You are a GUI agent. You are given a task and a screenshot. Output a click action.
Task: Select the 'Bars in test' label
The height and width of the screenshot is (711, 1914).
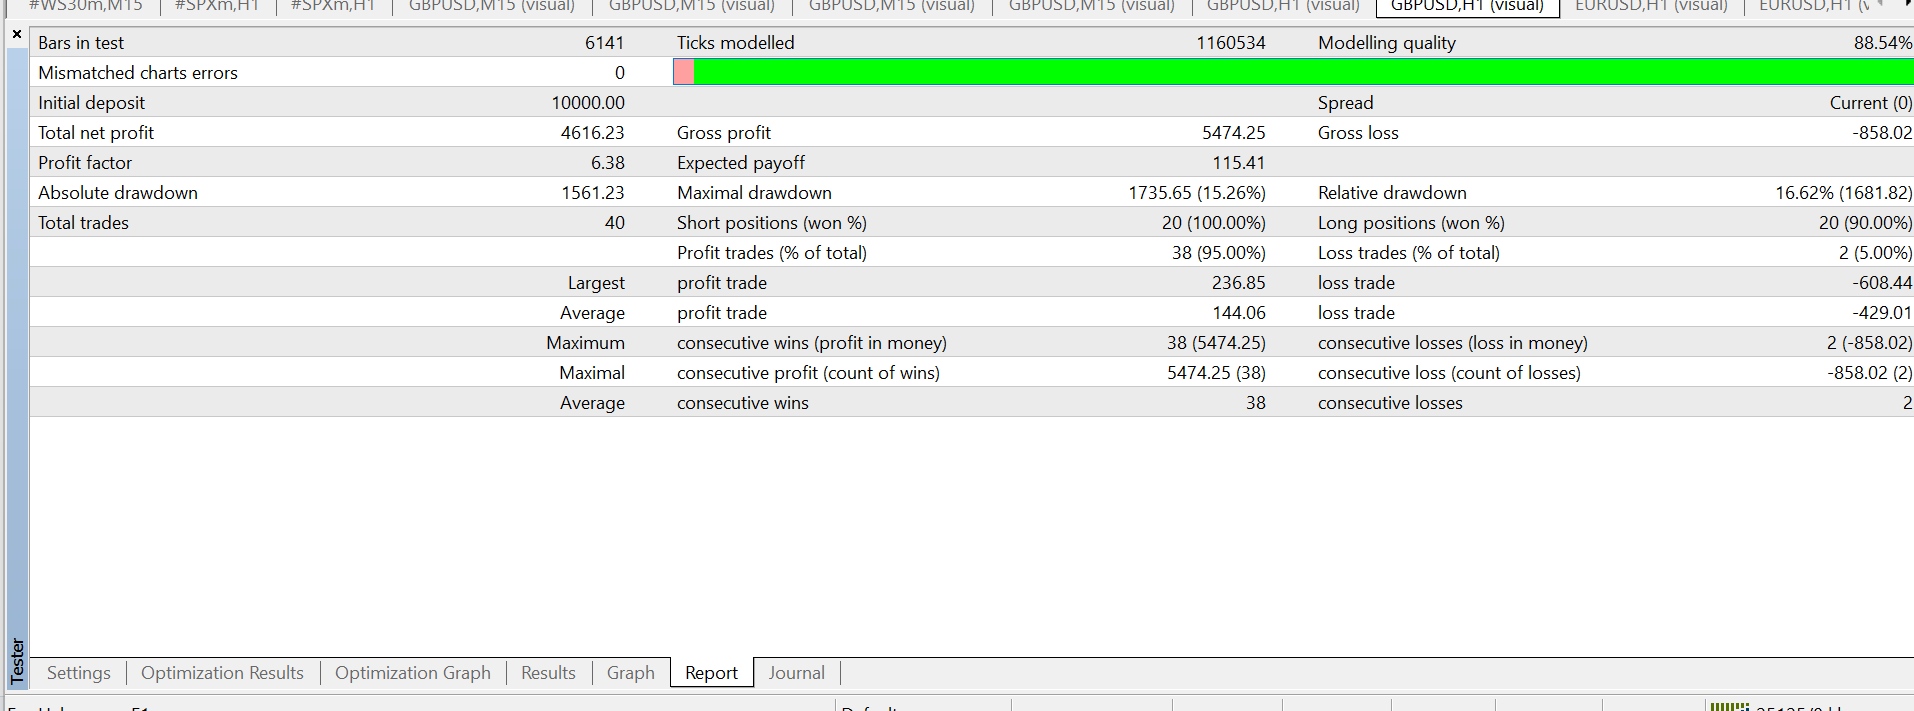[x=81, y=43]
